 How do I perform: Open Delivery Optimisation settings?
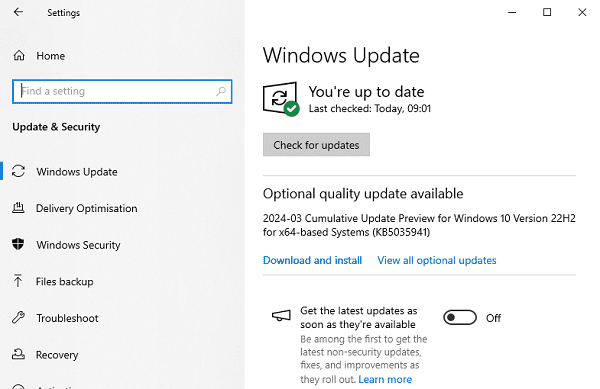pyautogui.click(x=86, y=208)
